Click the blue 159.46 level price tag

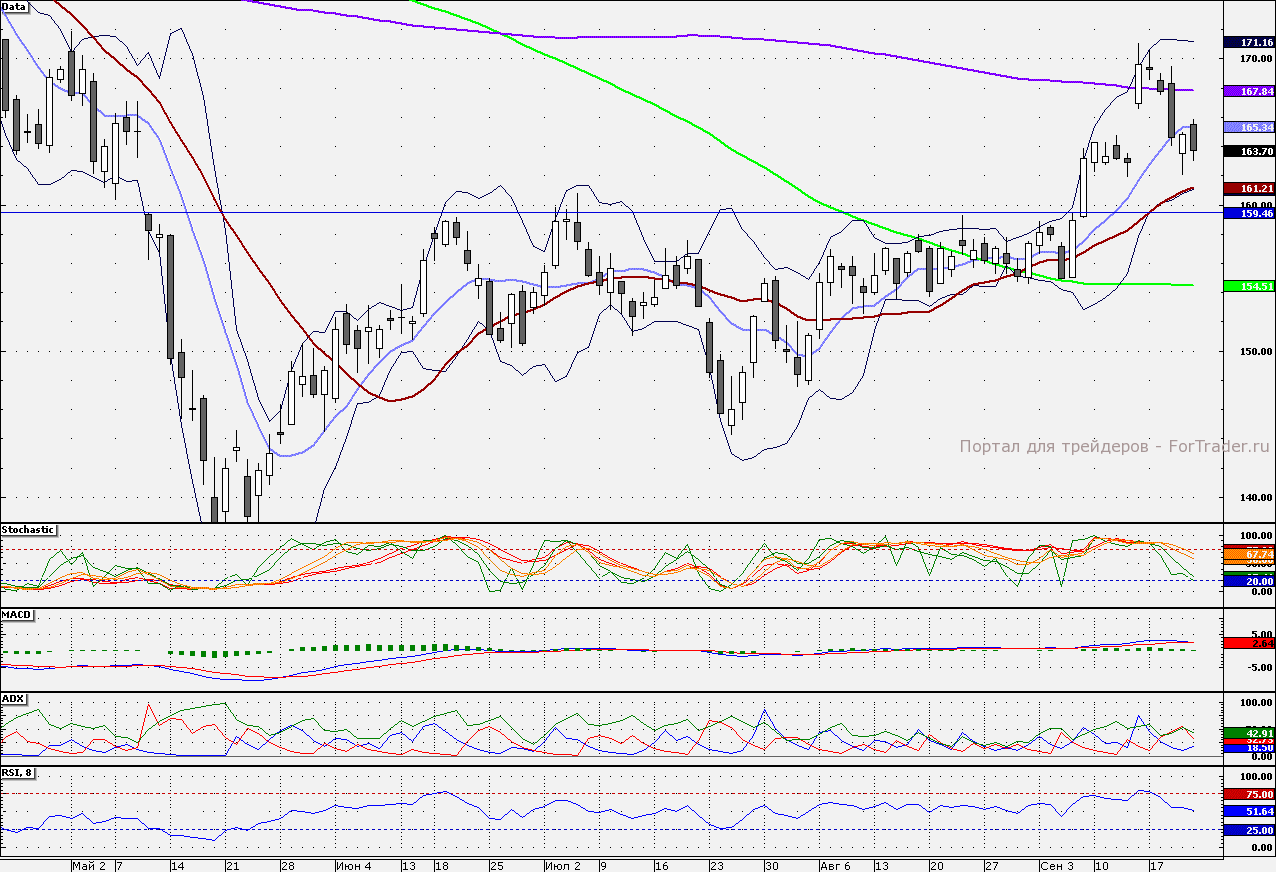click(x=1249, y=213)
